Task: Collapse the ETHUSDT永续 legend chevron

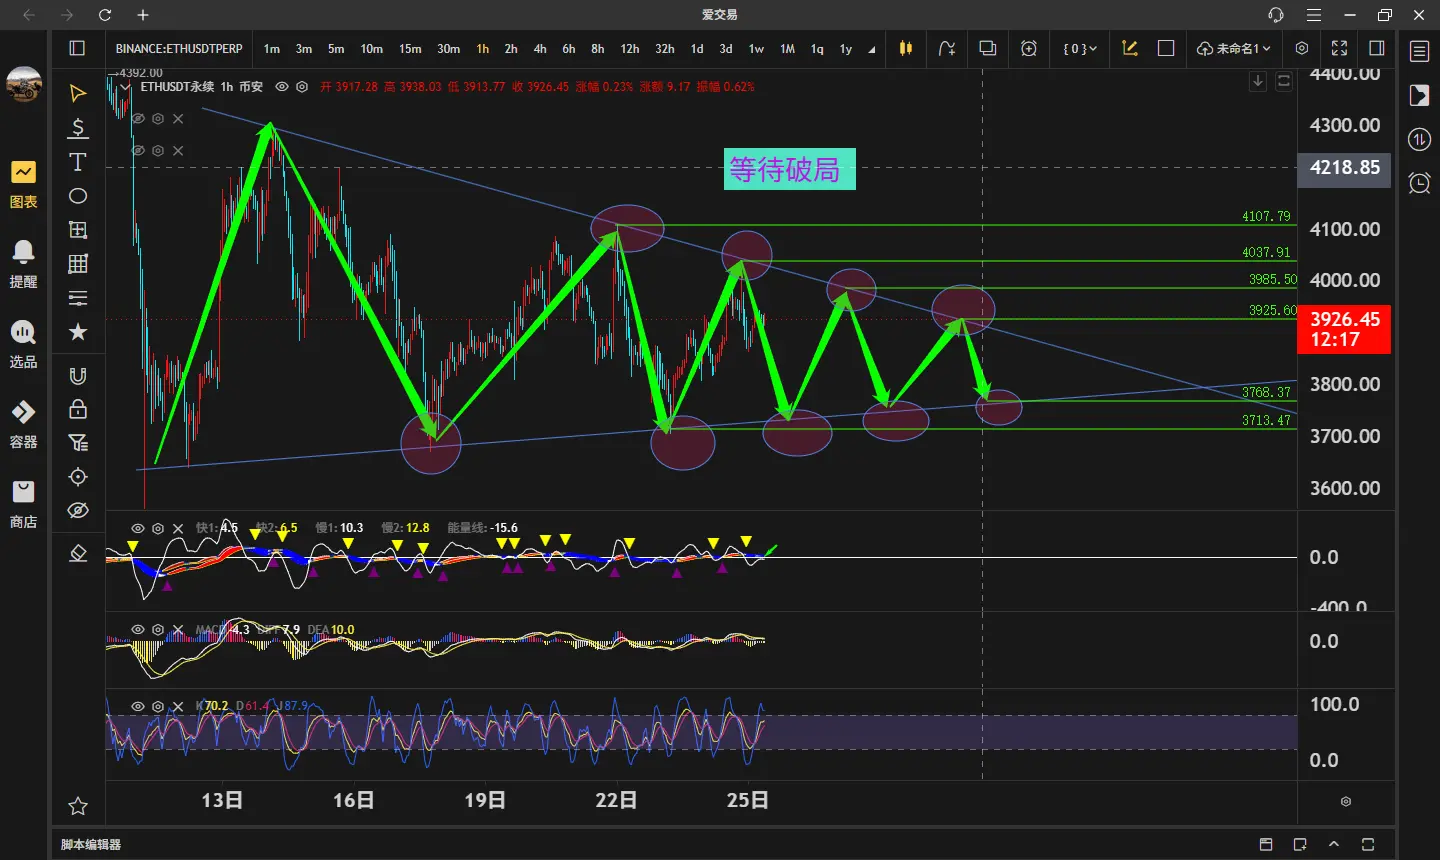Action: (125, 87)
